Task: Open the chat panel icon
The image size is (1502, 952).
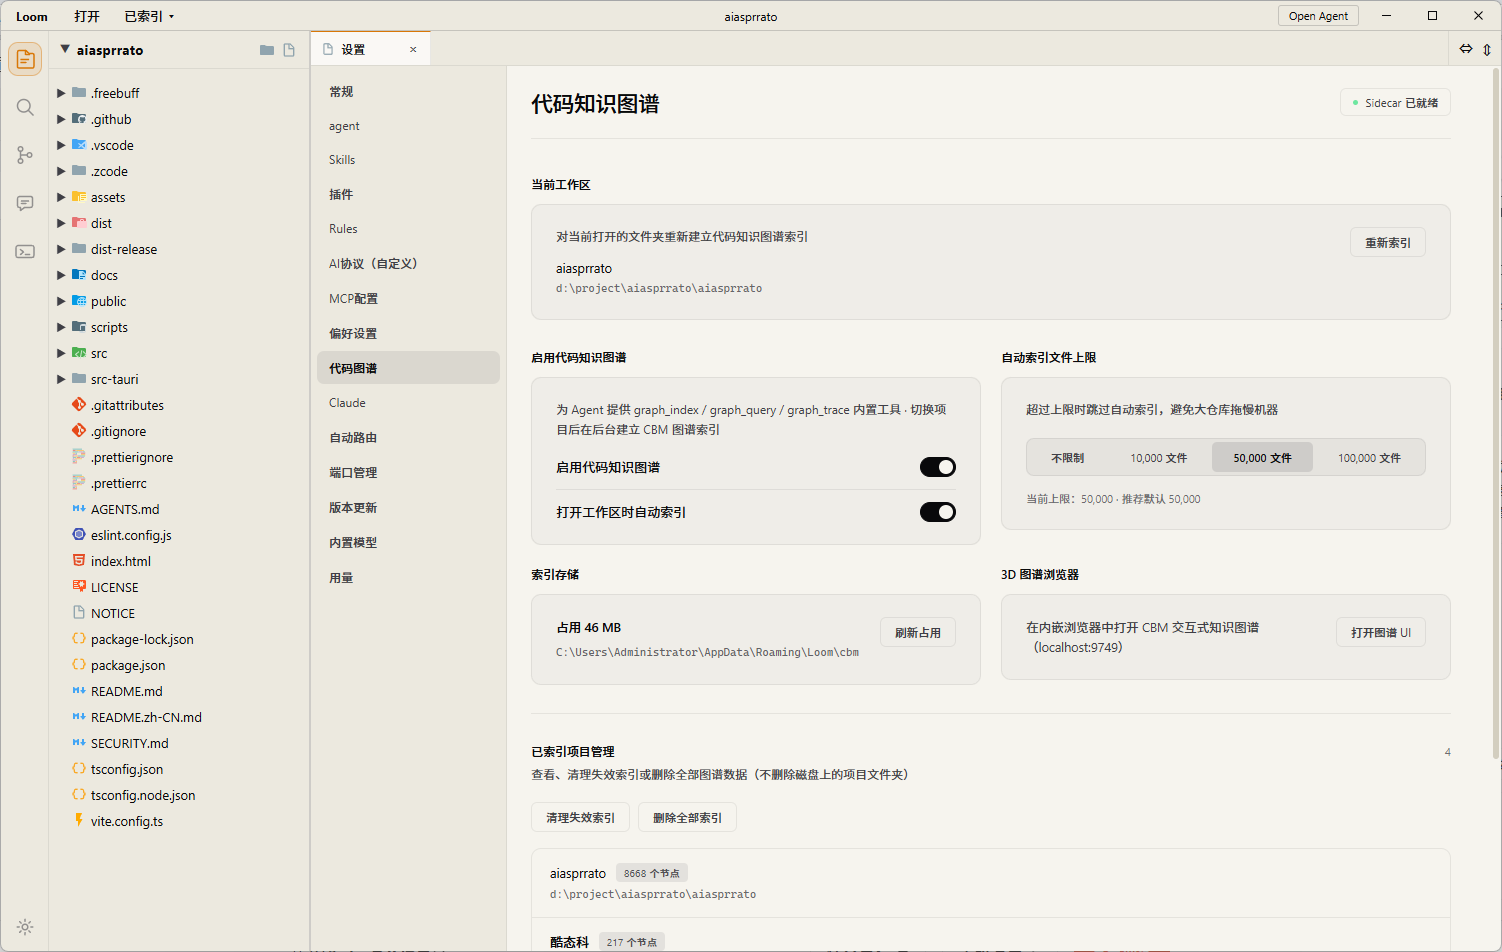Action: point(25,203)
